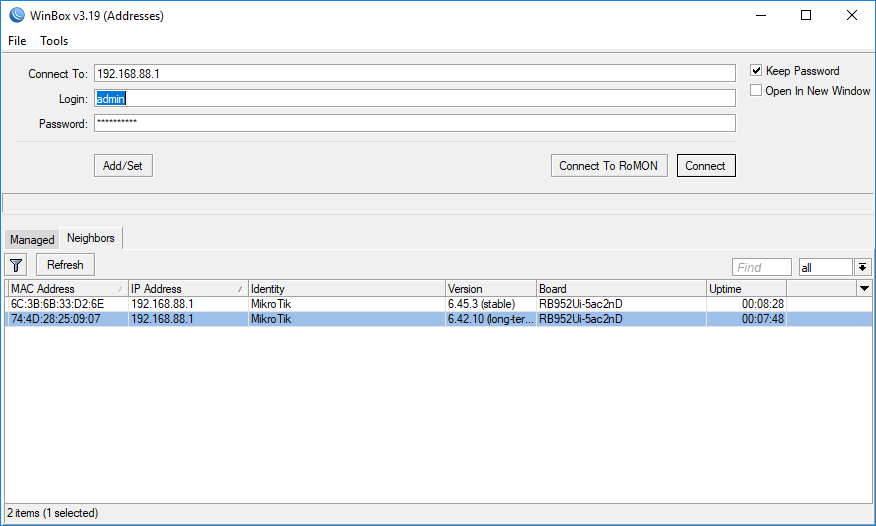The width and height of the screenshot is (876, 526).
Task: Refresh the neighbors list
Action: pyautogui.click(x=65, y=265)
